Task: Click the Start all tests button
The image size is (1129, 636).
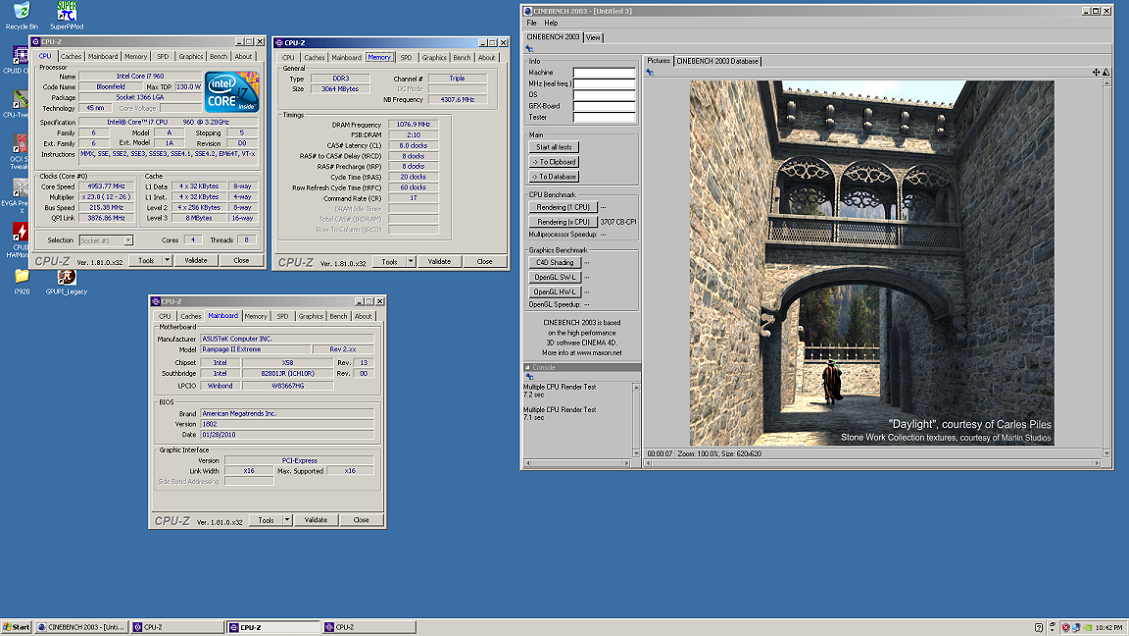Action: [554, 147]
